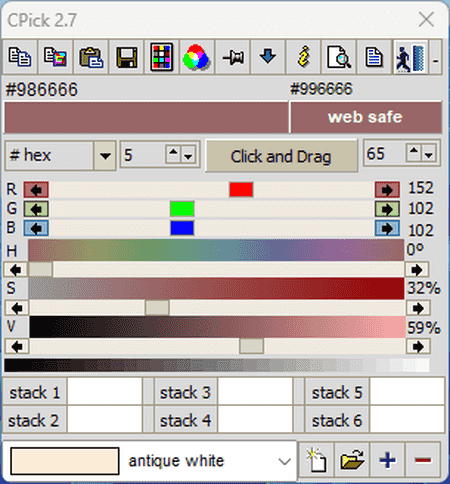Click the G channel right arrow

(387, 209)
